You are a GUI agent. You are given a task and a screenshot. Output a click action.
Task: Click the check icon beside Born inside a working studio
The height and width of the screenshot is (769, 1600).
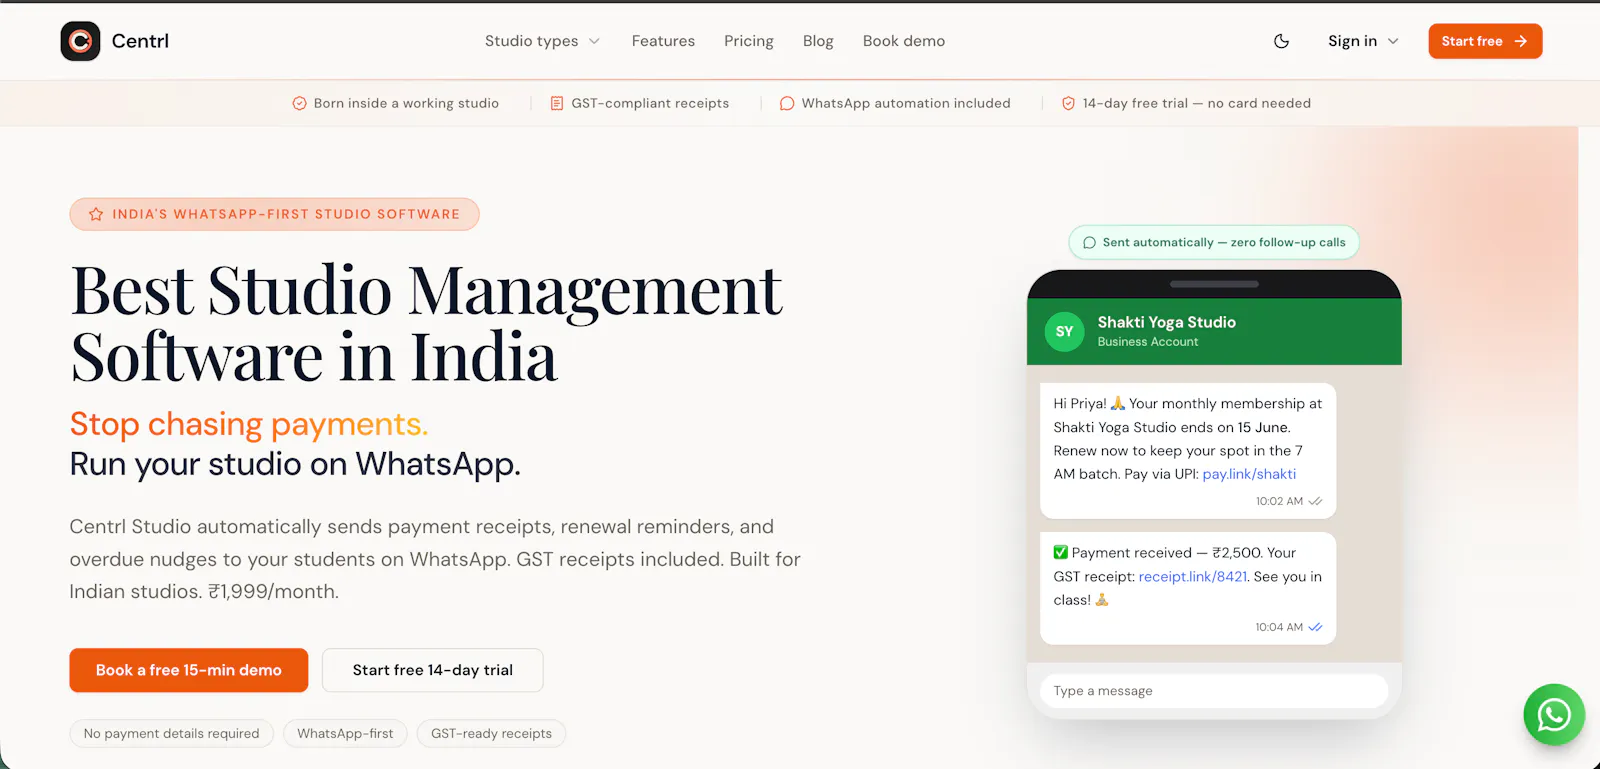tap(299, 103)
